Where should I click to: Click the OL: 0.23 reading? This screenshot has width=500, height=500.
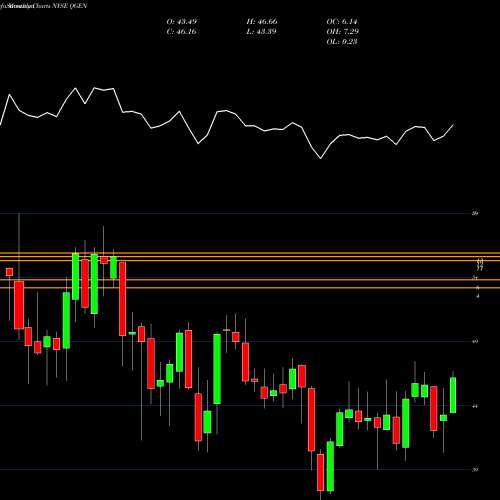(342, 42)
